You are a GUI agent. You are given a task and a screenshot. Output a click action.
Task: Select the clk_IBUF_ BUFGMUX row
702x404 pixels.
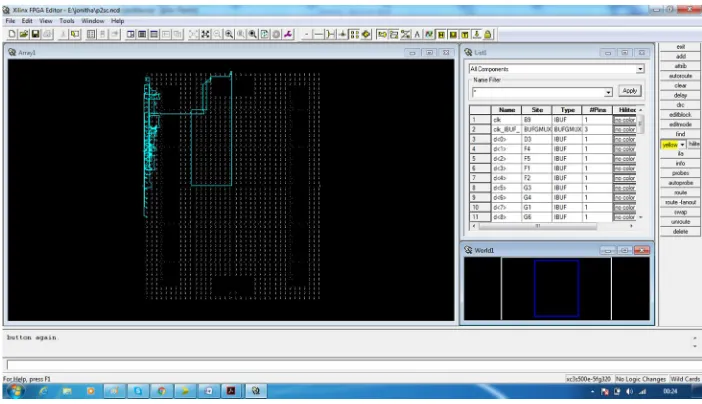pos(552,129)
